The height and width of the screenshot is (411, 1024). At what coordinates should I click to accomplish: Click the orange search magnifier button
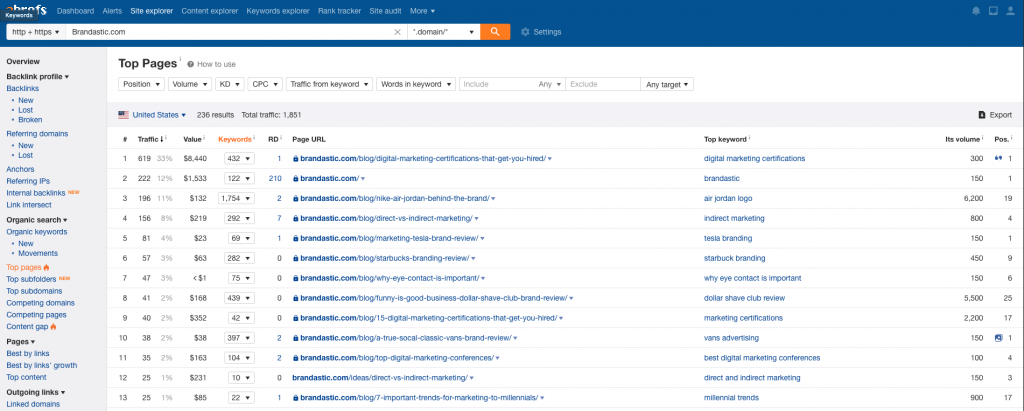(495, 31)
